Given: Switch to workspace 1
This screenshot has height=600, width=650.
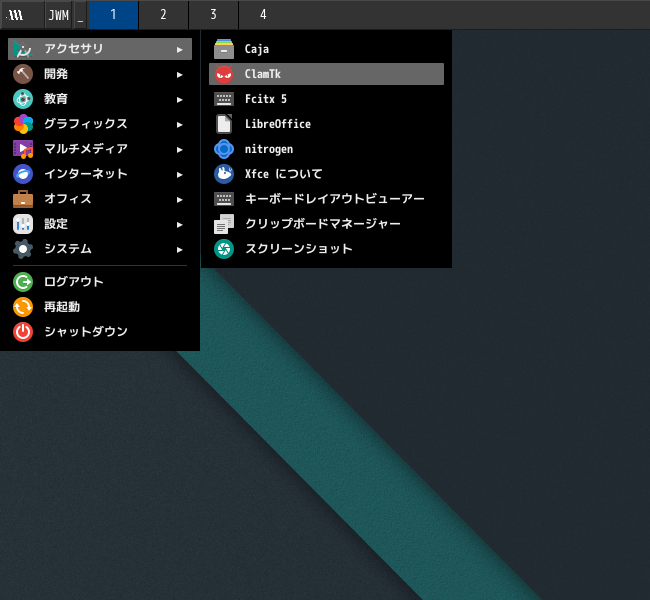Looking at the screenshot, I should [x=113, y=15].
